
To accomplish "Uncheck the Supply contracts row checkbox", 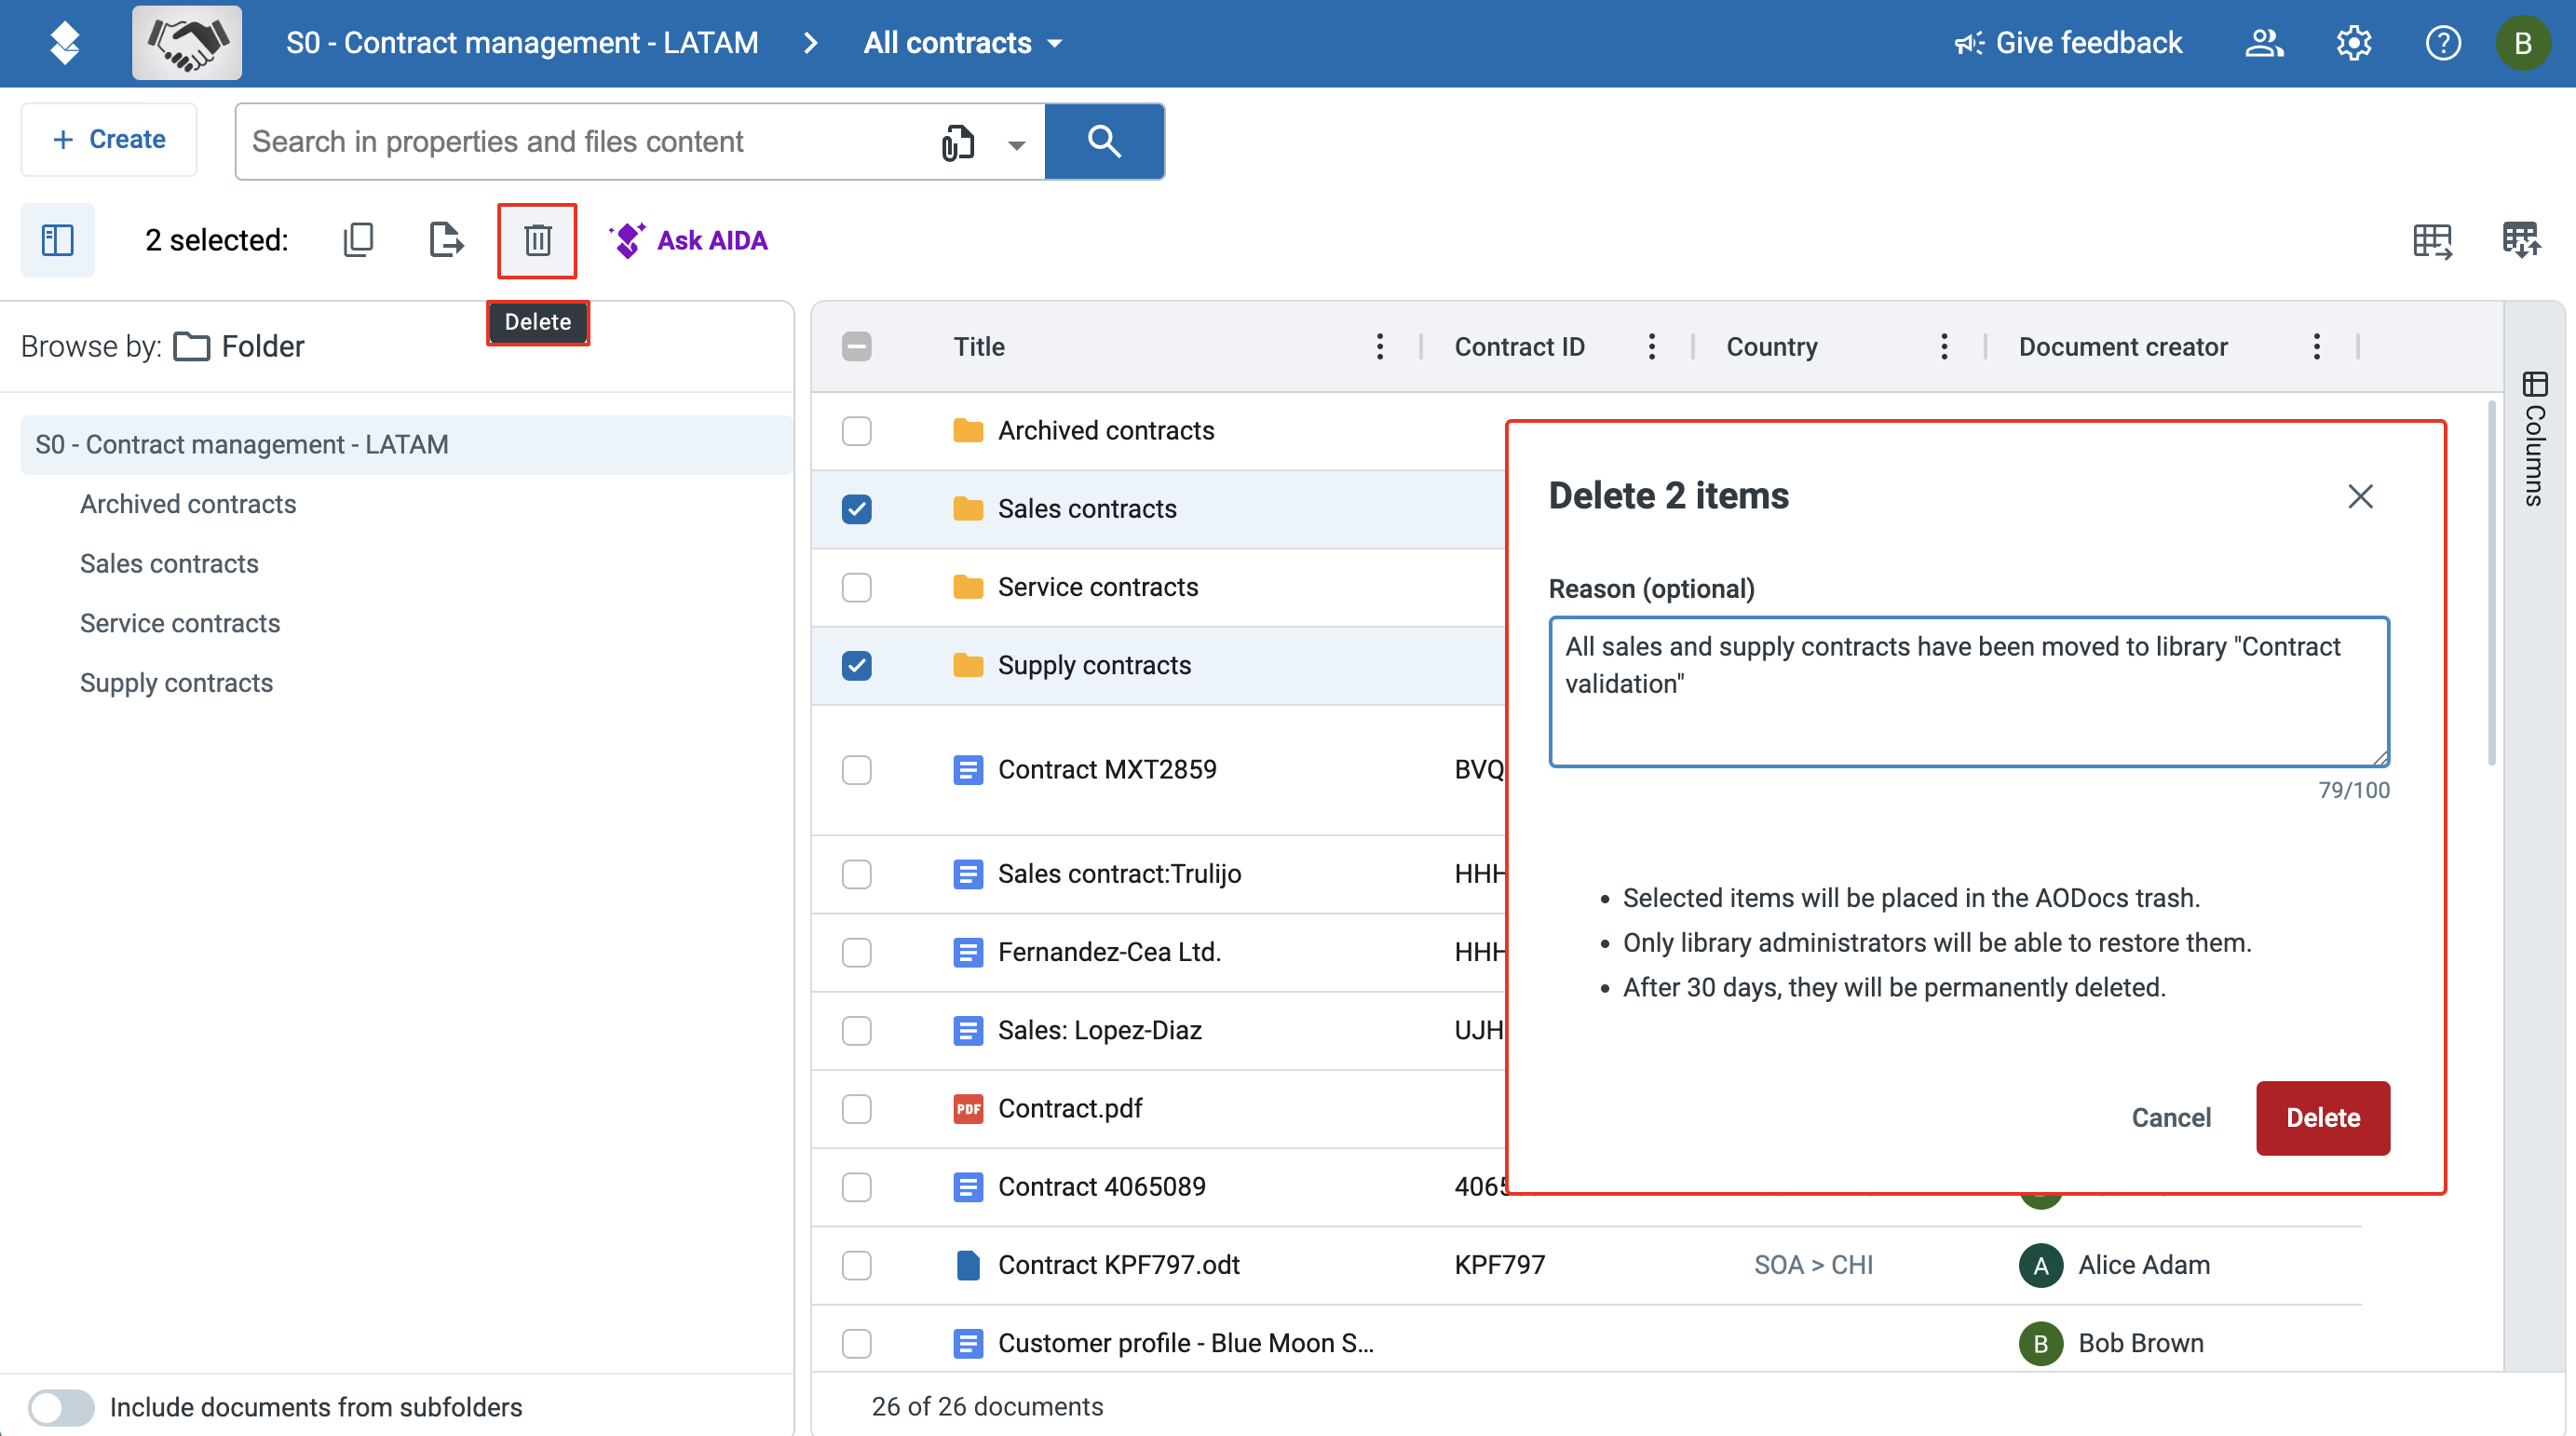I will 856,666.
